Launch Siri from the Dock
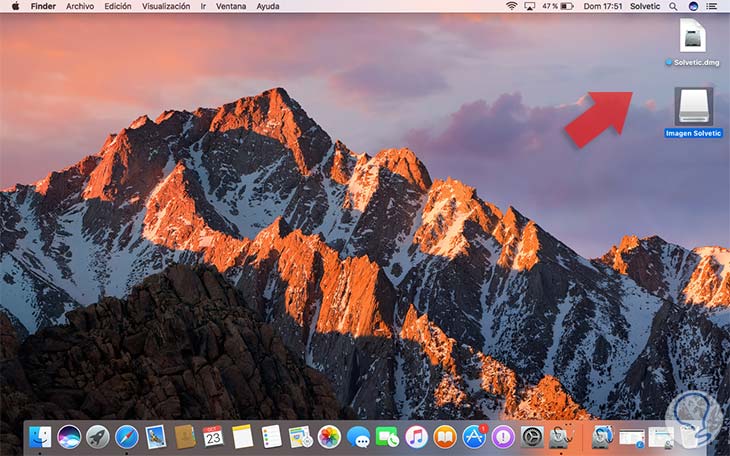The image size is (730, 456). coord(69,437)
